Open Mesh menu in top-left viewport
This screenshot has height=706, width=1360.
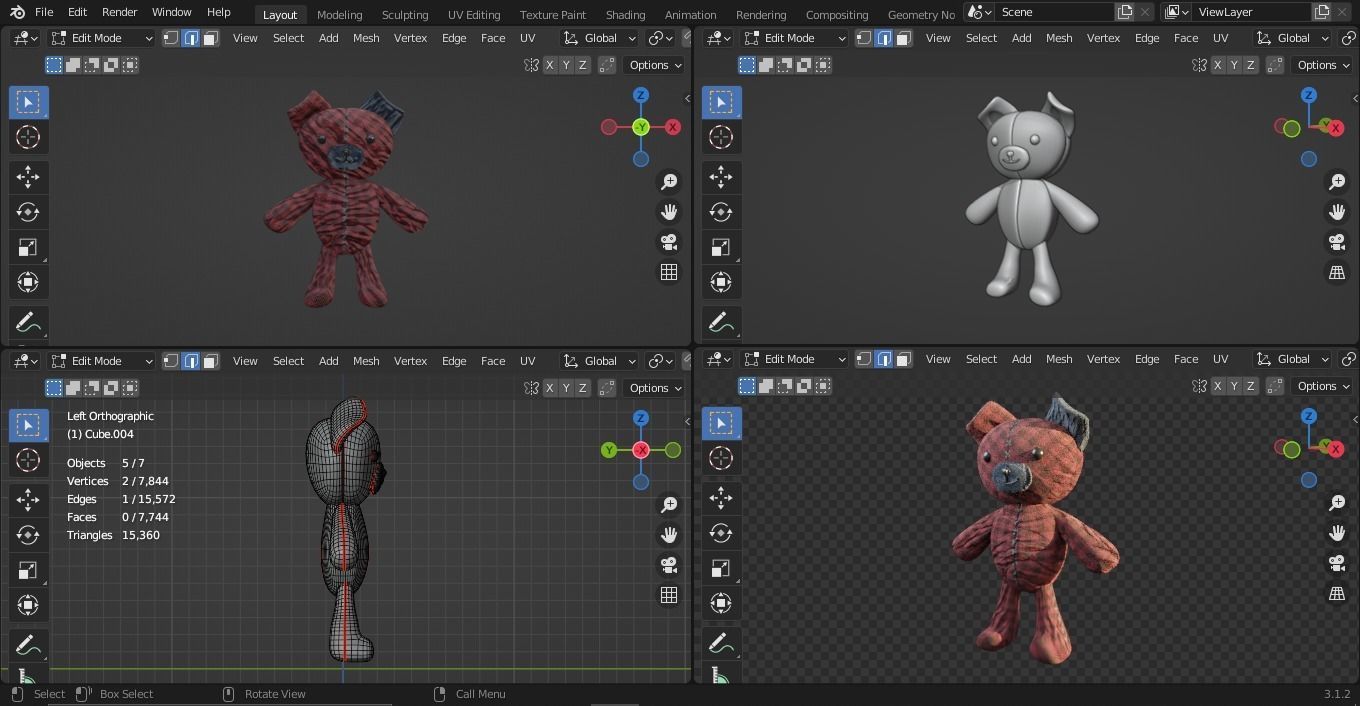(366, 38)
